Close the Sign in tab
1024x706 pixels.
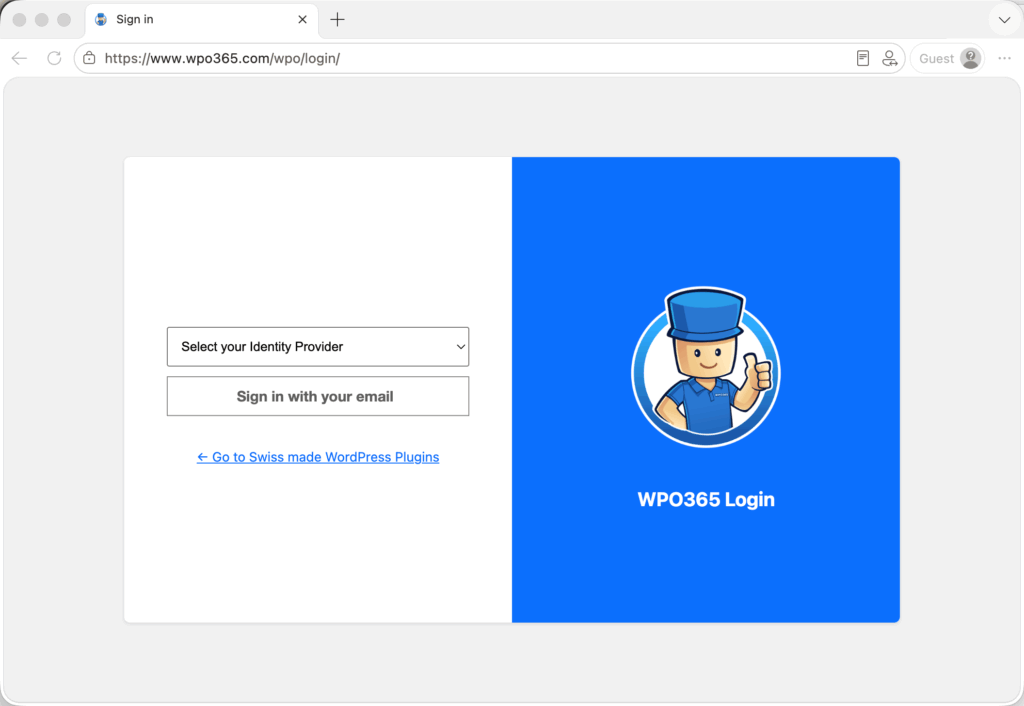302,20
